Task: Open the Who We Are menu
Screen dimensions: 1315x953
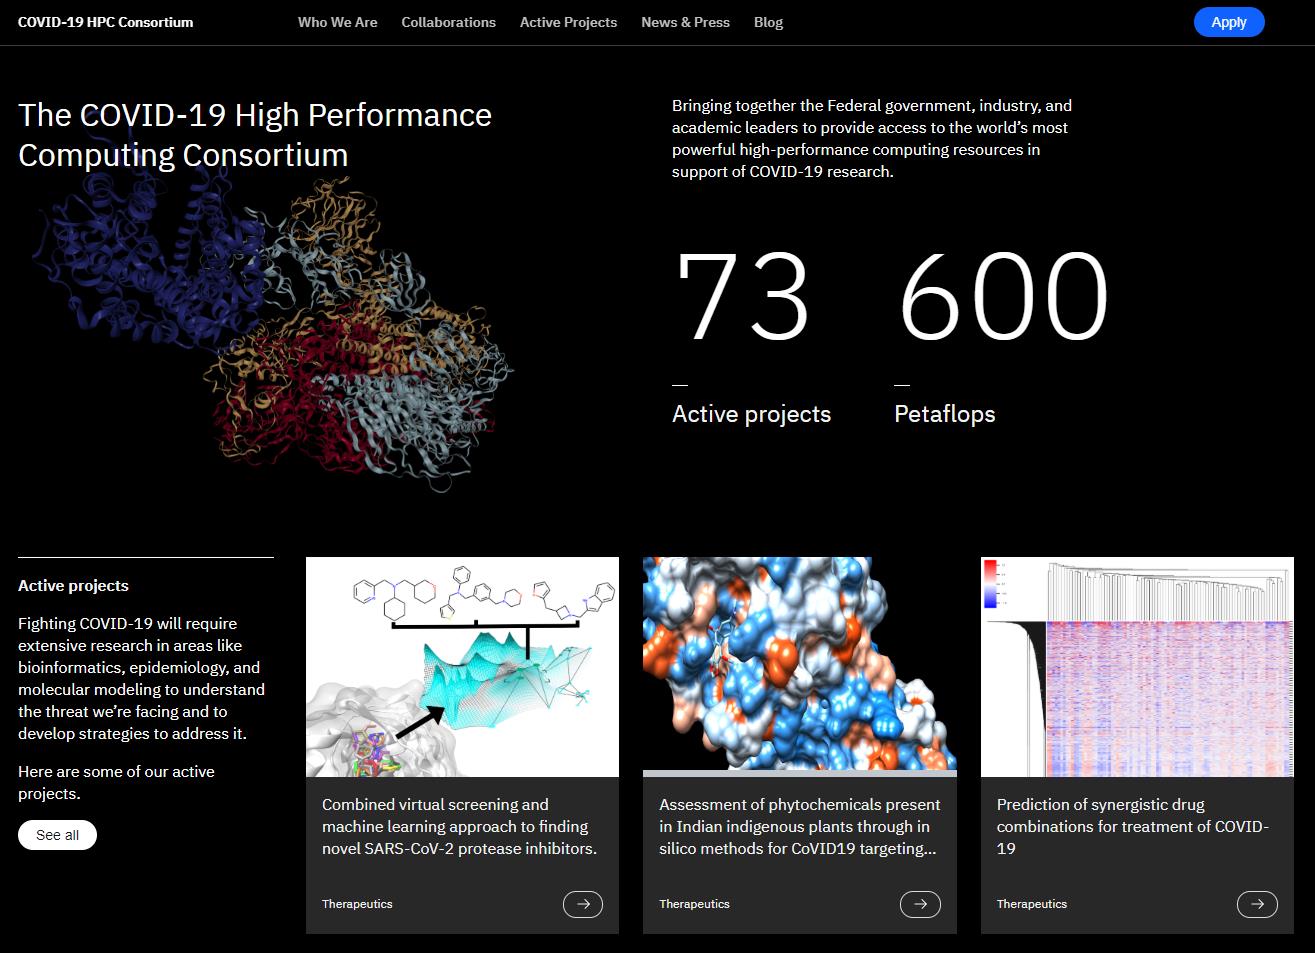Action: click(338, 22)
